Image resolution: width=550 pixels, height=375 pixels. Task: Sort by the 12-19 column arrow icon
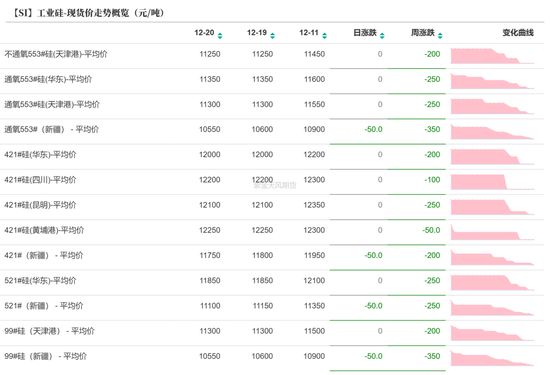[273, 35]
